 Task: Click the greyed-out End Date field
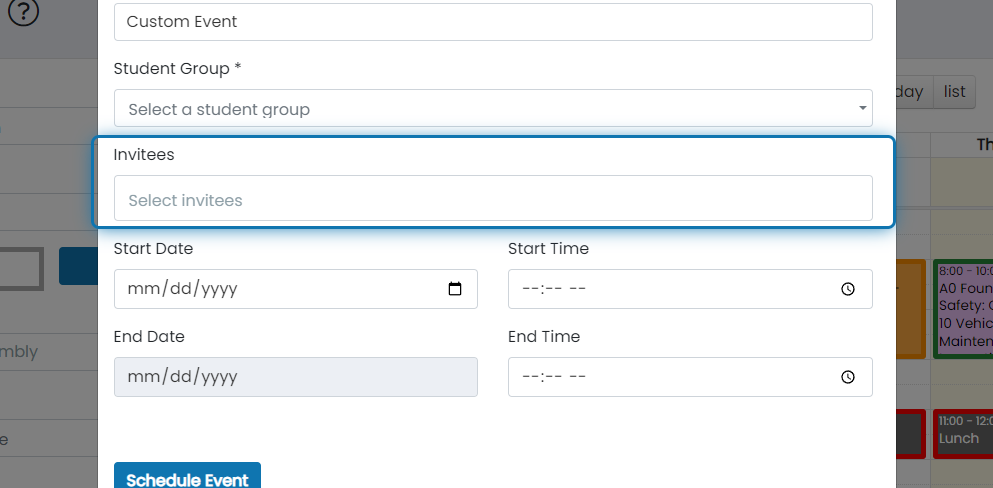point(296,377)
